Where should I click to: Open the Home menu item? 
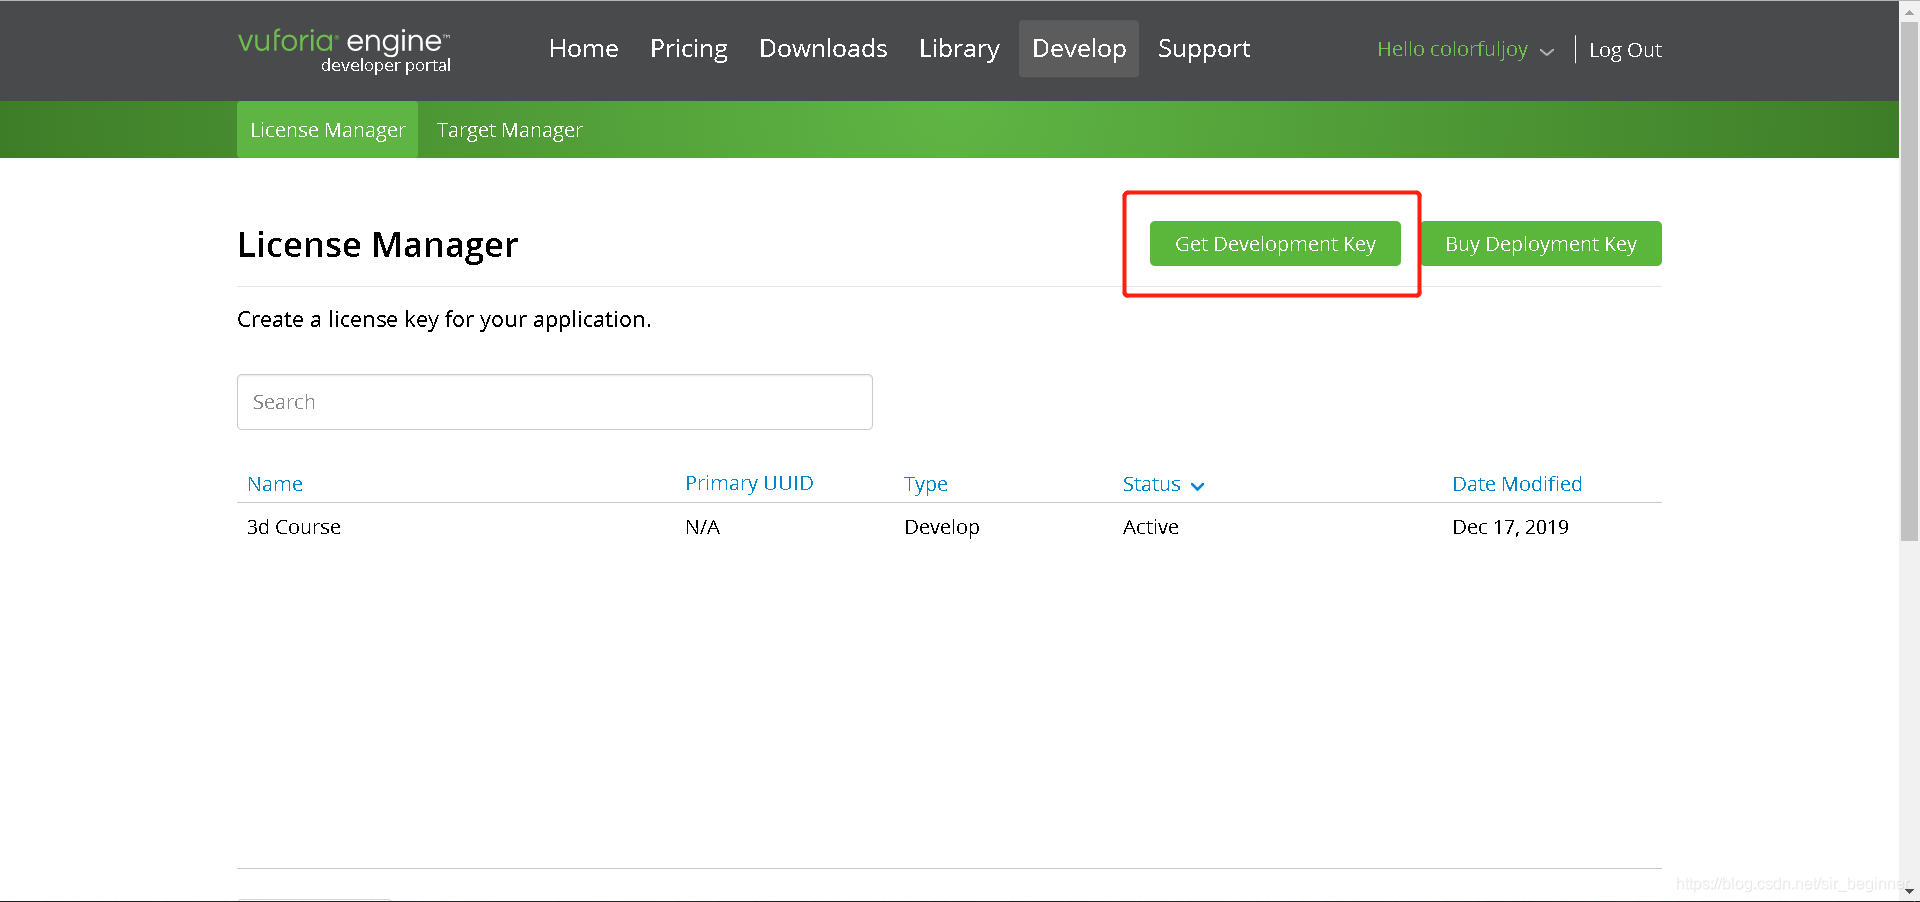(x=583, y=49)
